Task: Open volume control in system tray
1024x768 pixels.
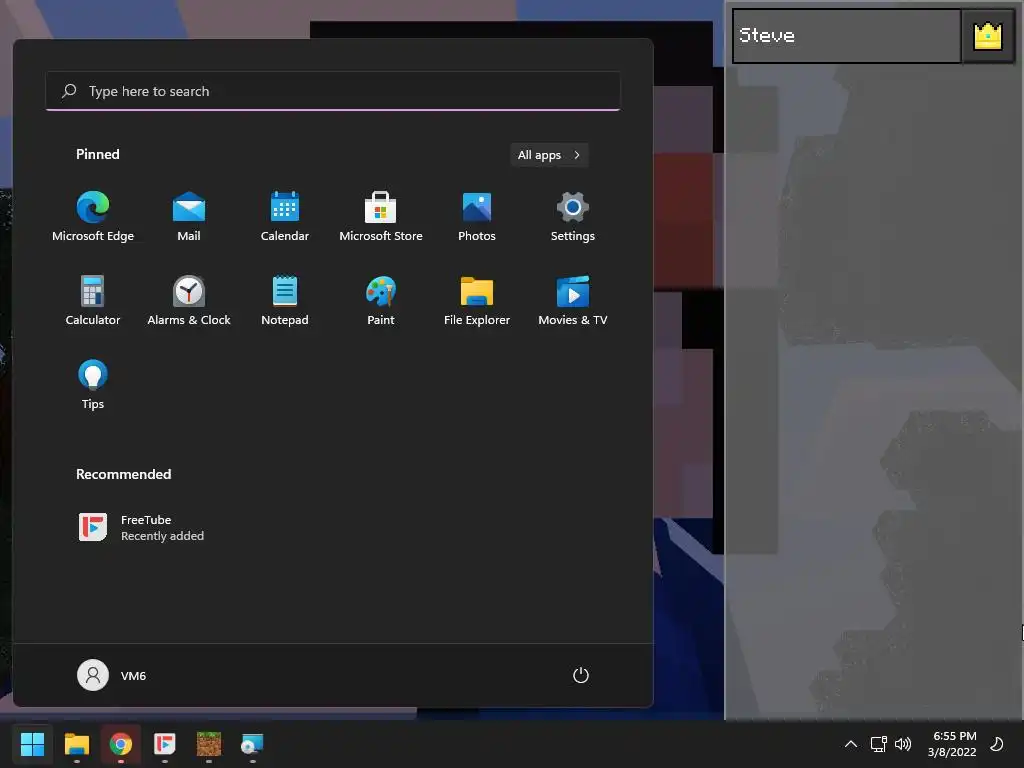Action: point(903,744)
